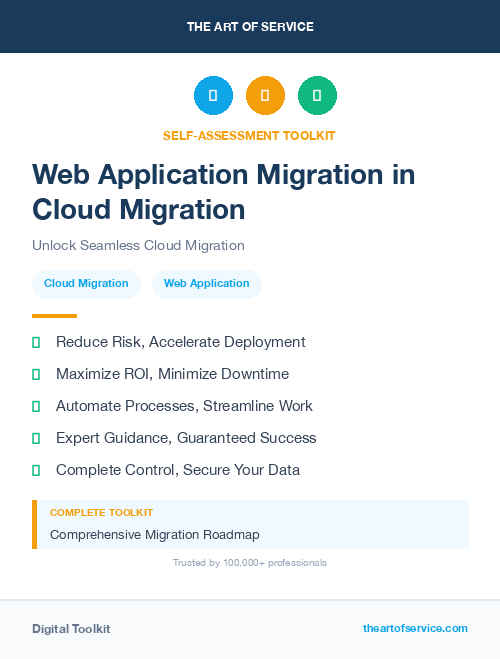500x659 pixels.
Task: Click Reduce Risk, Accelerate Deployment text
Action: pyautogui.click(x=181, y=342)
